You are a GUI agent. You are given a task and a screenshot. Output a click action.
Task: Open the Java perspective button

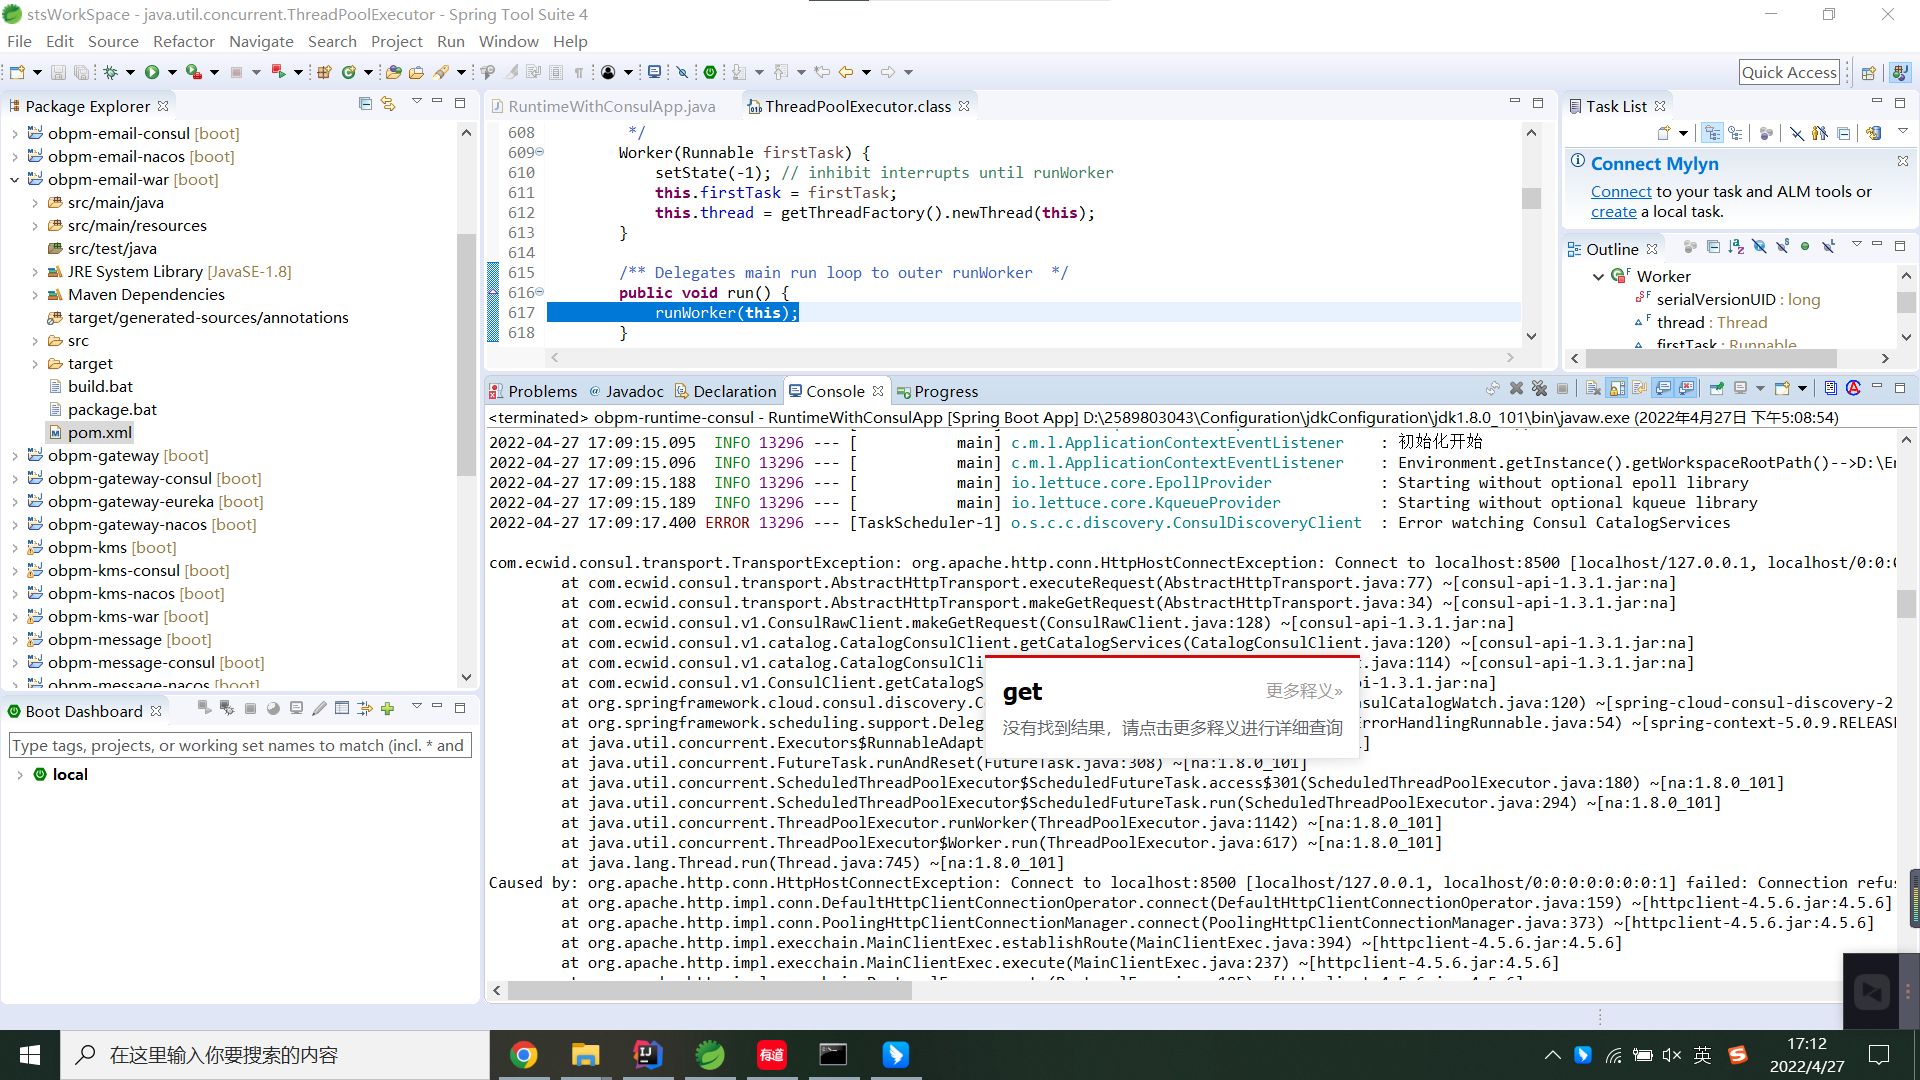click(1900, 72)
